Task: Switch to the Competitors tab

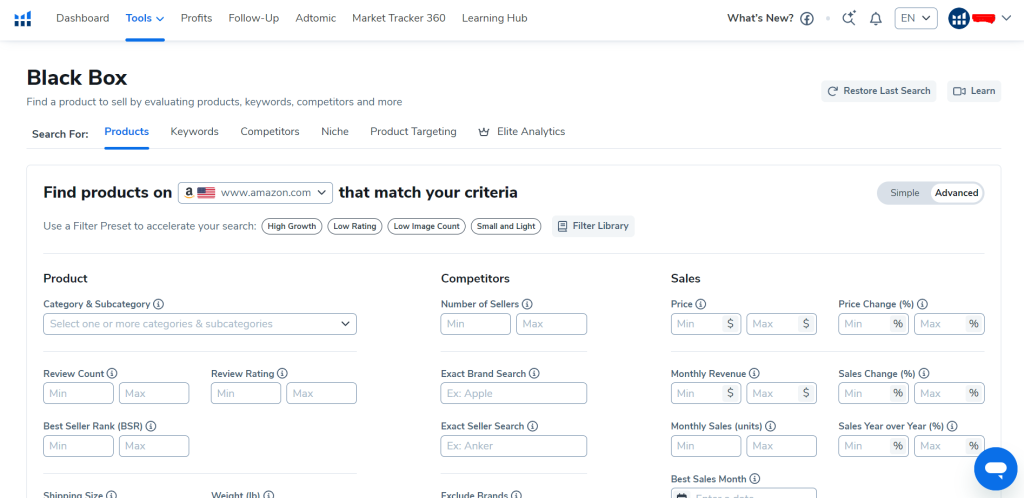Action: (x=270, y=132)
